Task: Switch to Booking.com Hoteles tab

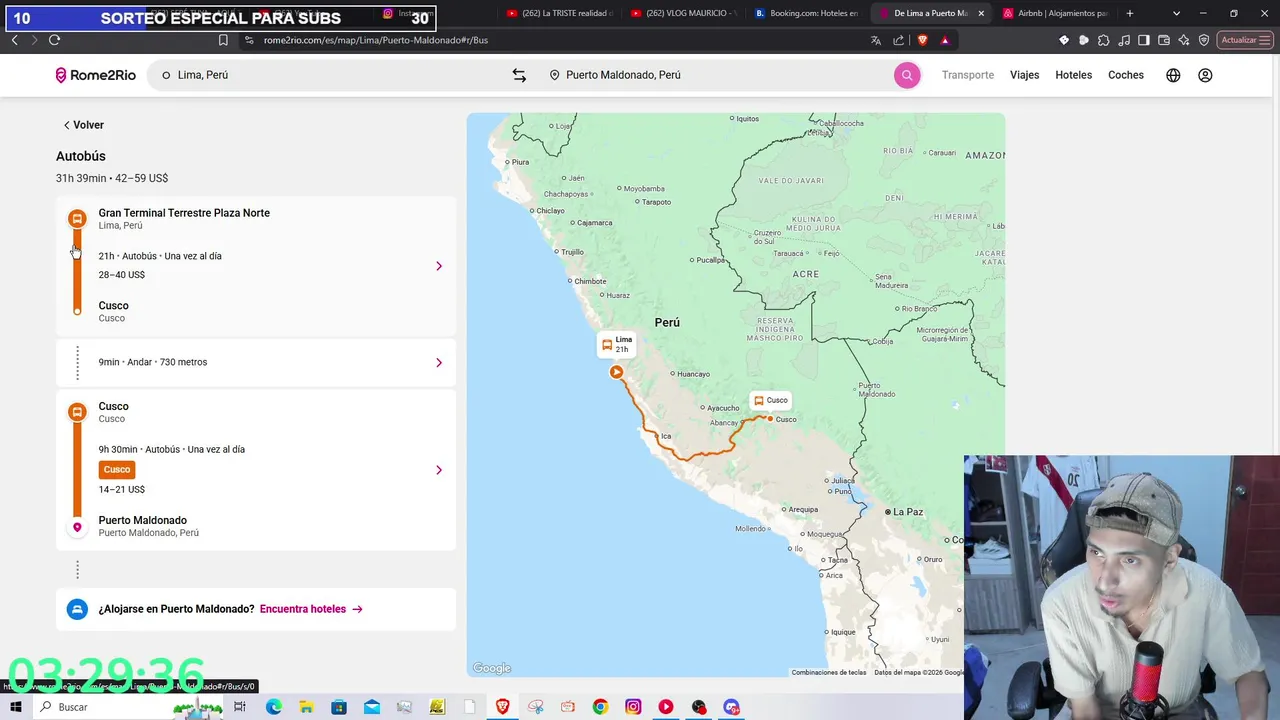Action: [x=806, y=13]
